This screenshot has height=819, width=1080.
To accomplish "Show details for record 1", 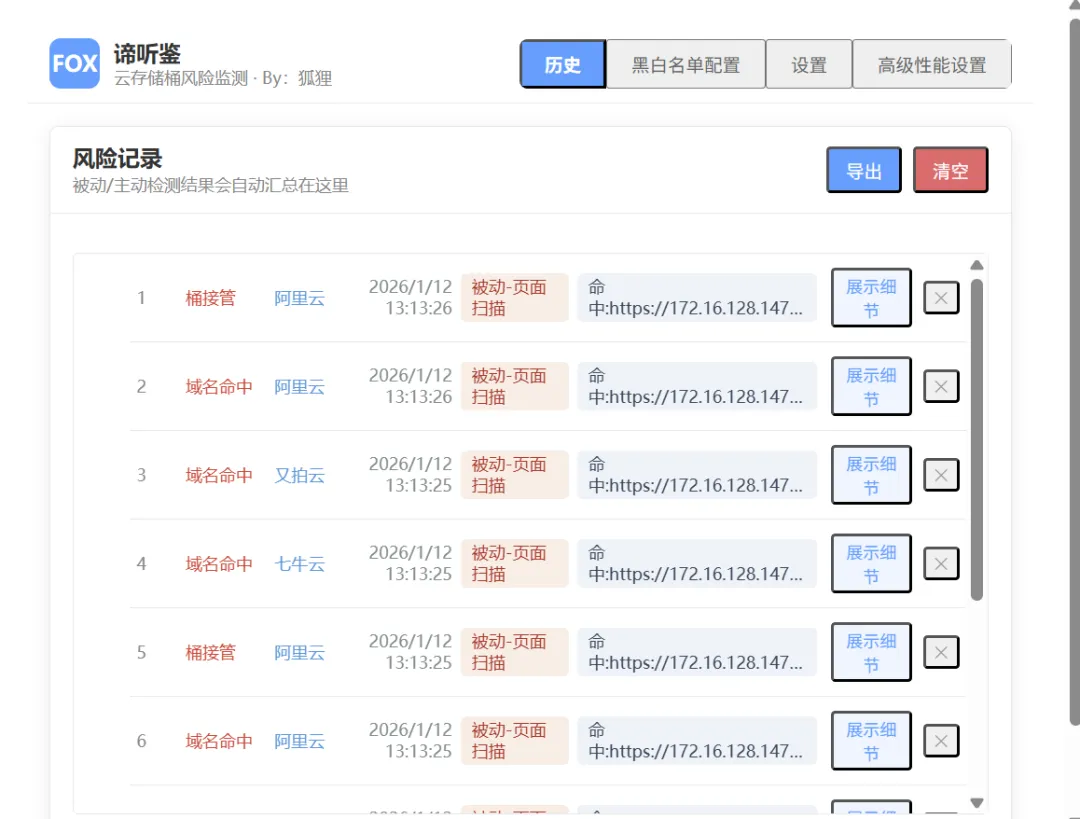I will (871, 298).
